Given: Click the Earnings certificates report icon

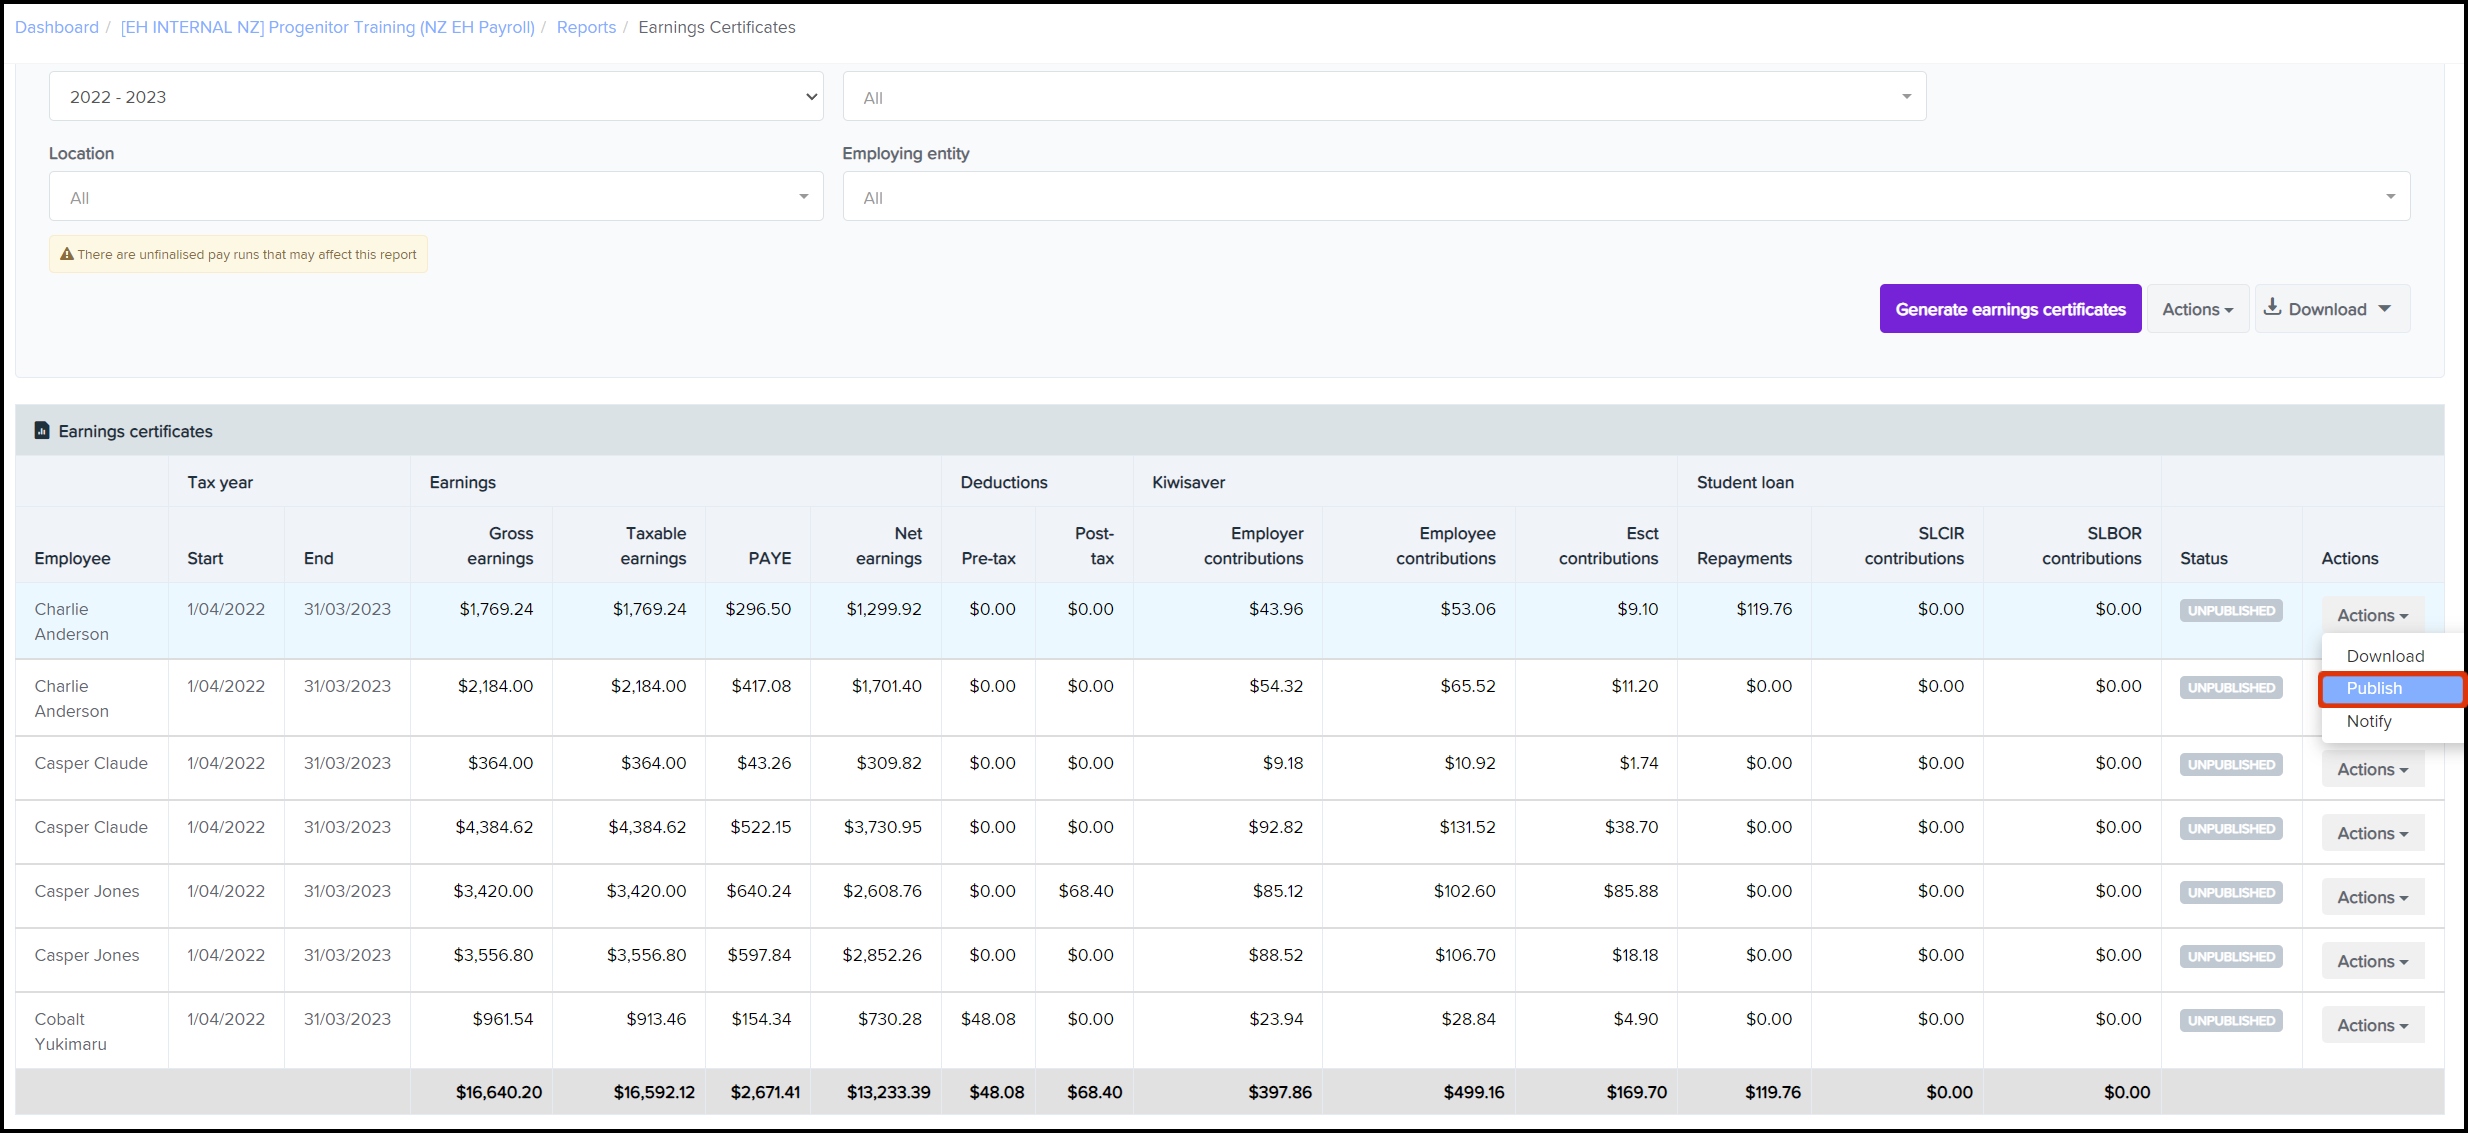Looking at the screenshot, I should [41, 431].
